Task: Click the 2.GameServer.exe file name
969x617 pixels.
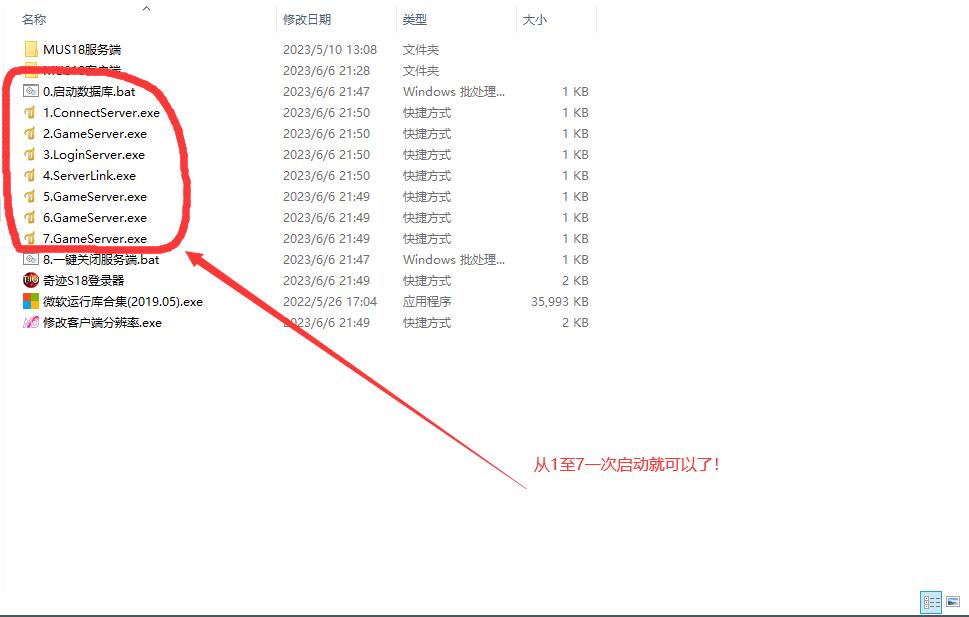Action: [x=95, y=133]
